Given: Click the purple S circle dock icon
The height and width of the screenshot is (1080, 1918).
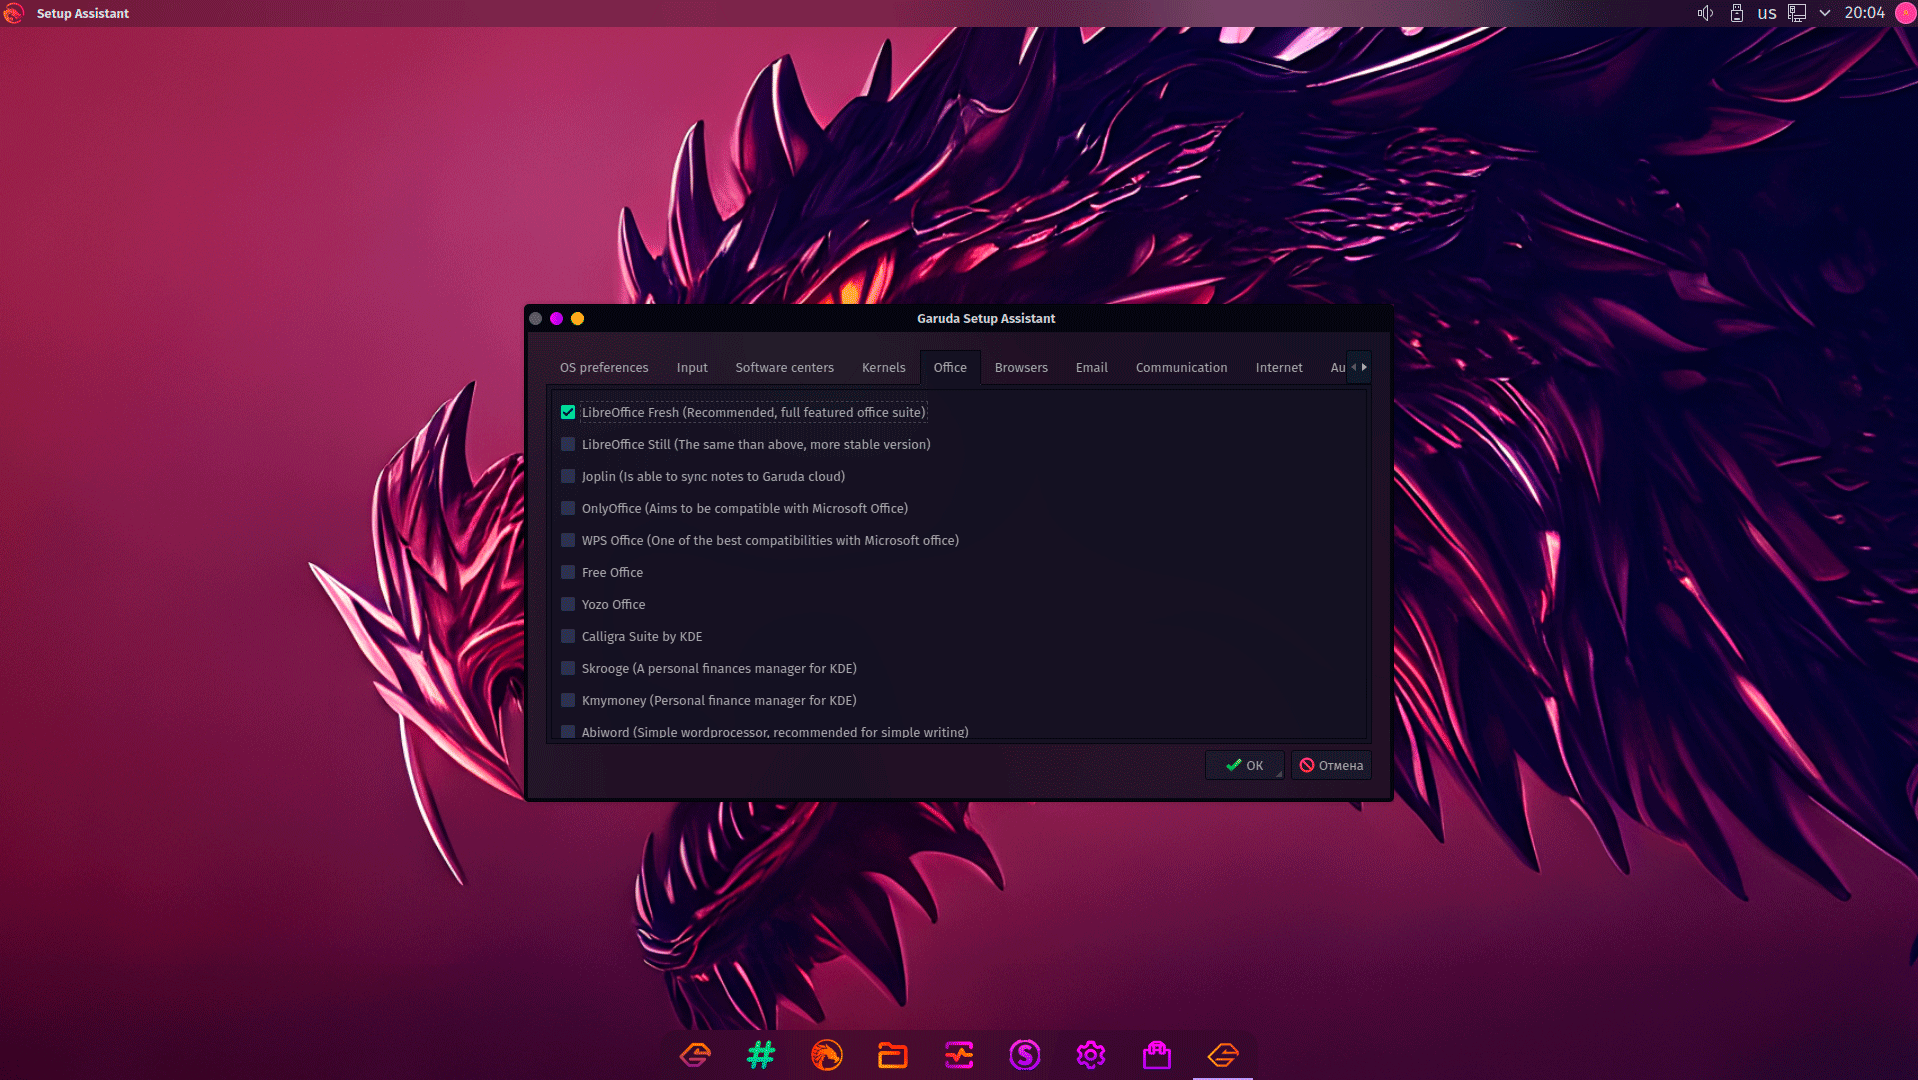Looking at the screenshot, I should coord(1025,1055).
